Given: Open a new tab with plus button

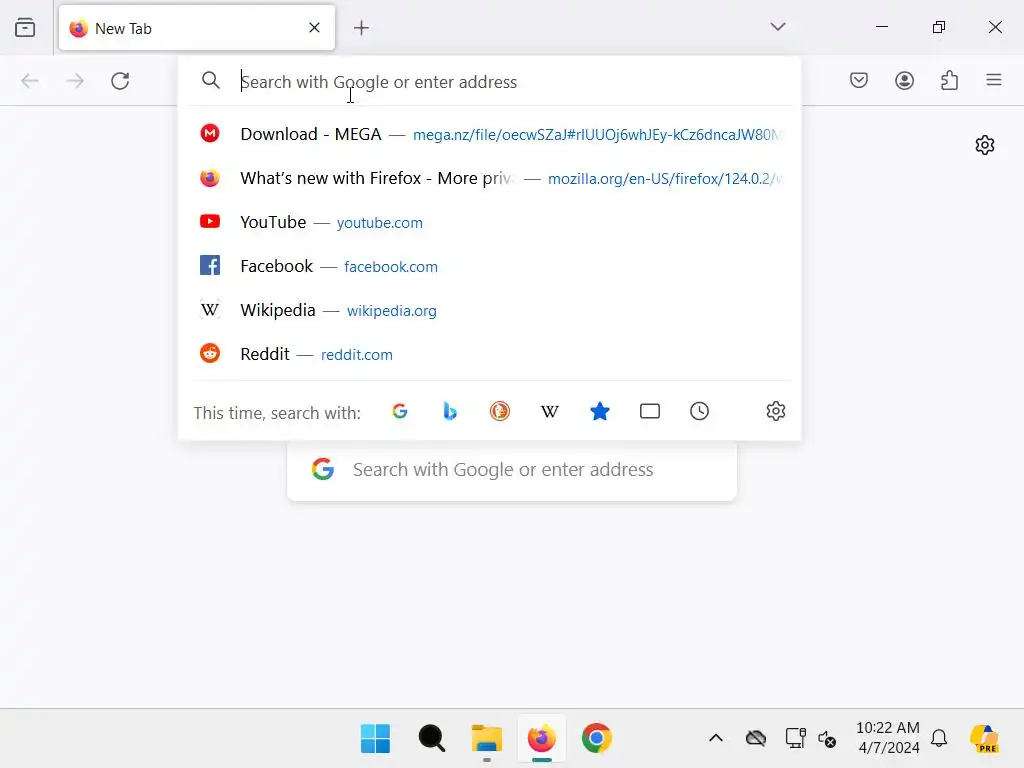Looking at the screenshot, I should coord(361,27).
